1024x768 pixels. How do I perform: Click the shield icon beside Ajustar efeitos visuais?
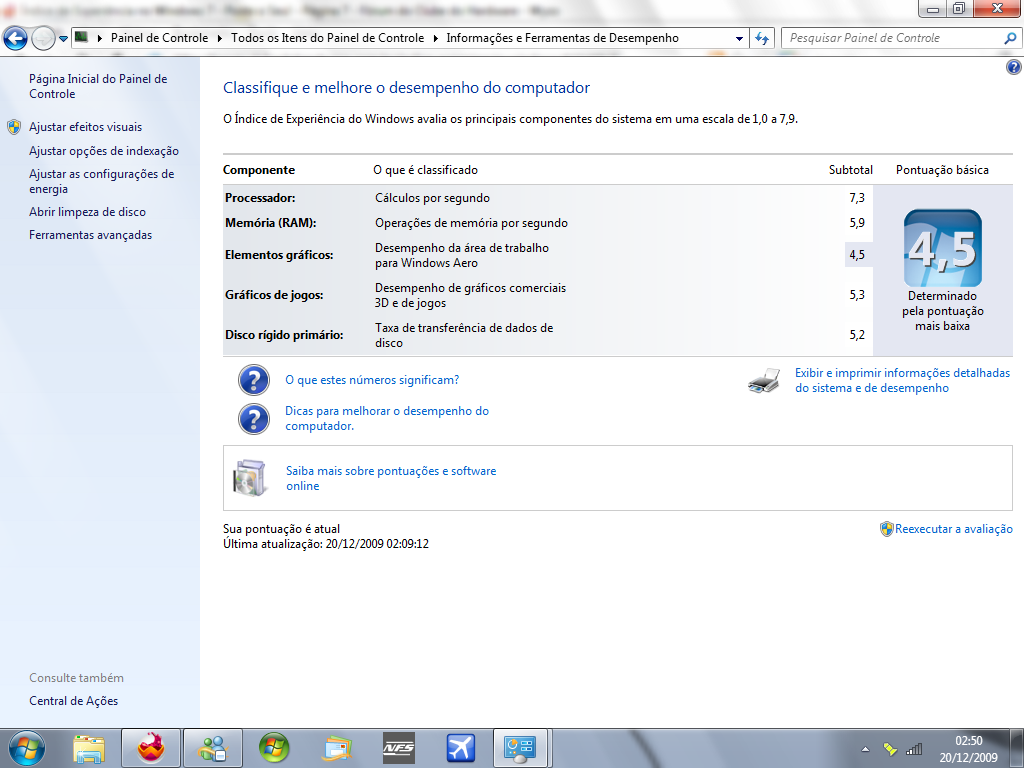[x=14, y=127]
